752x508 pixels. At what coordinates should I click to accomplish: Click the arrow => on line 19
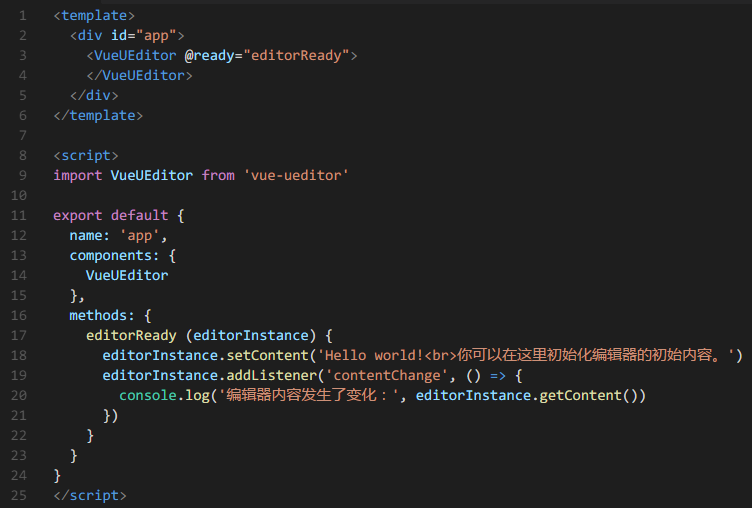click(x=498, y=376)
